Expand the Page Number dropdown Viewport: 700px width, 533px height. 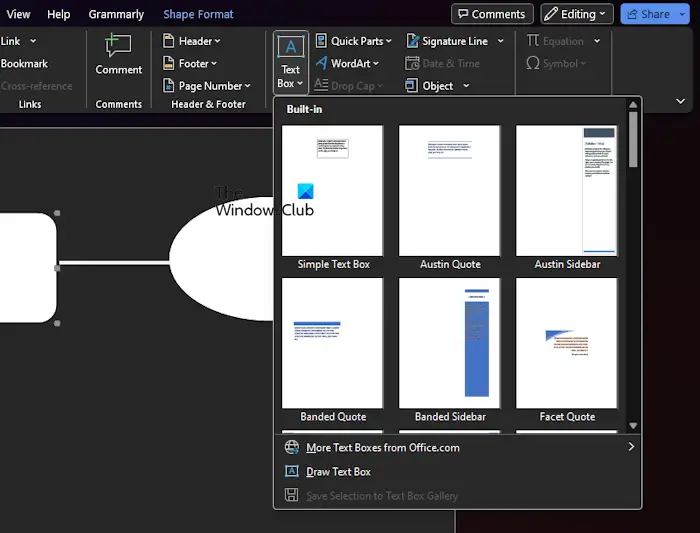coord(247,86)
